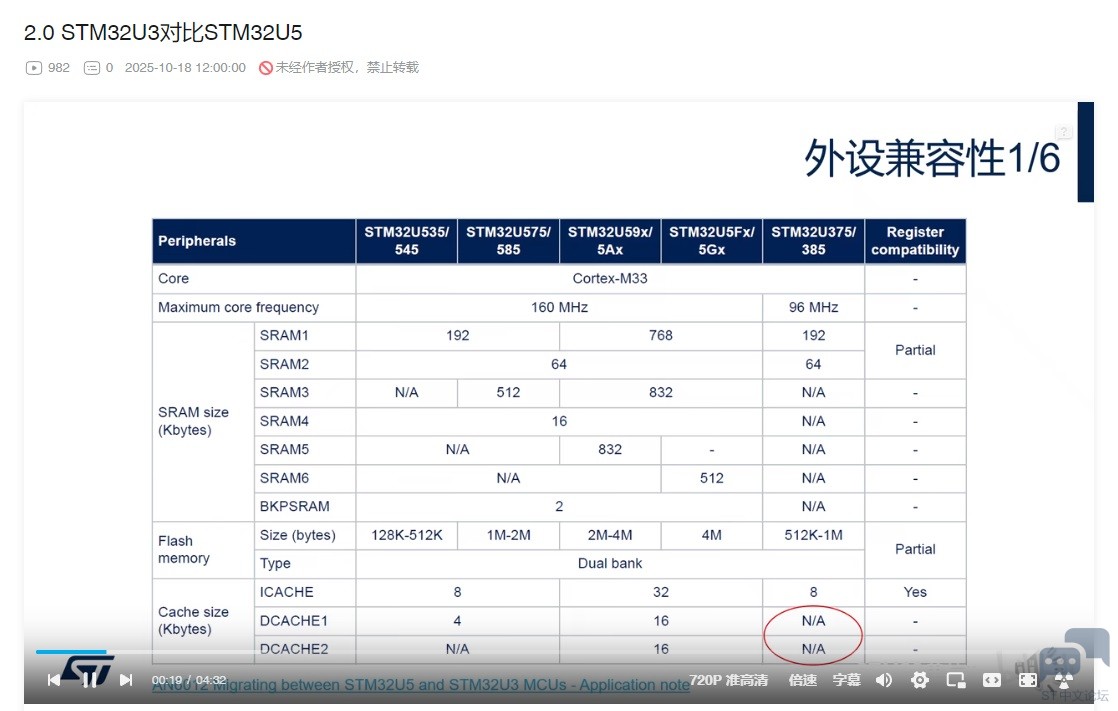
Task: Click the SRAM4 row label
Action: click(284, 421)
